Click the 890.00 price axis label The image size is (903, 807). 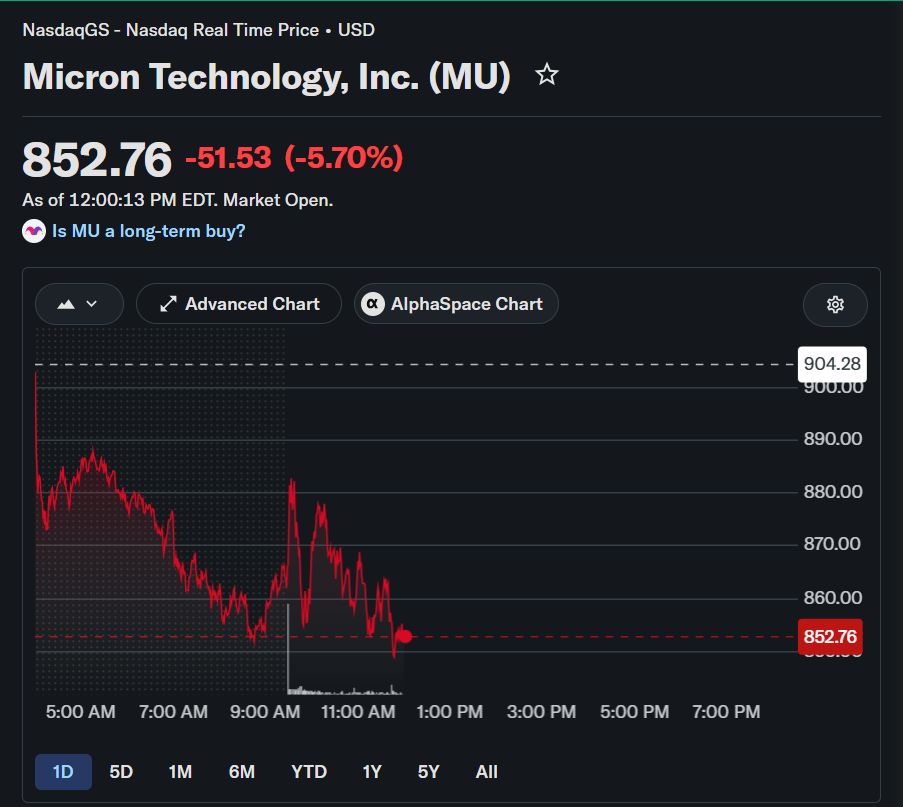pyautogui.click(x=833, y=439)
